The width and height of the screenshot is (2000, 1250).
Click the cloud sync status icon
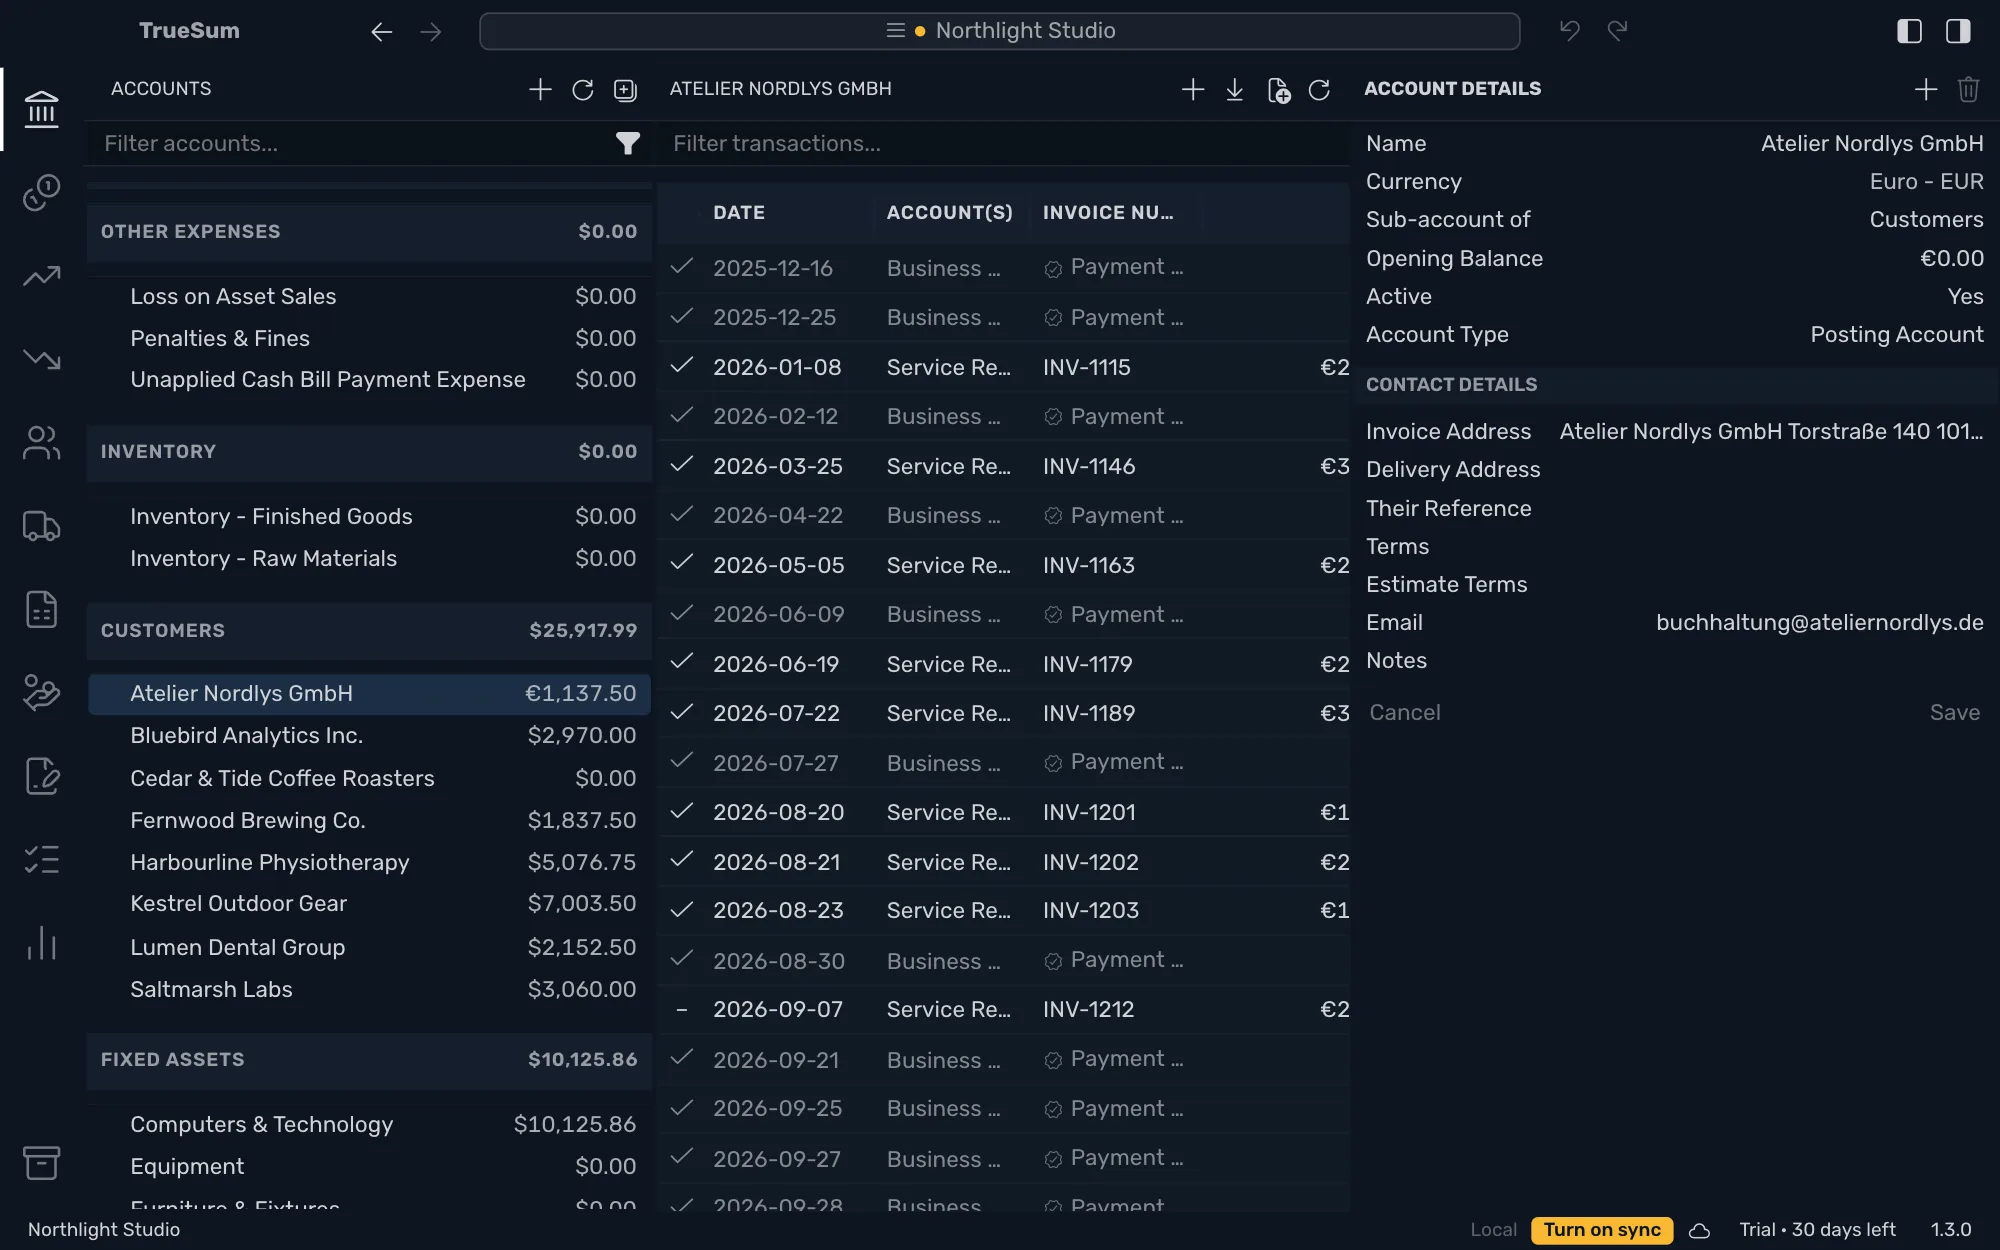pos(1699,1230)
